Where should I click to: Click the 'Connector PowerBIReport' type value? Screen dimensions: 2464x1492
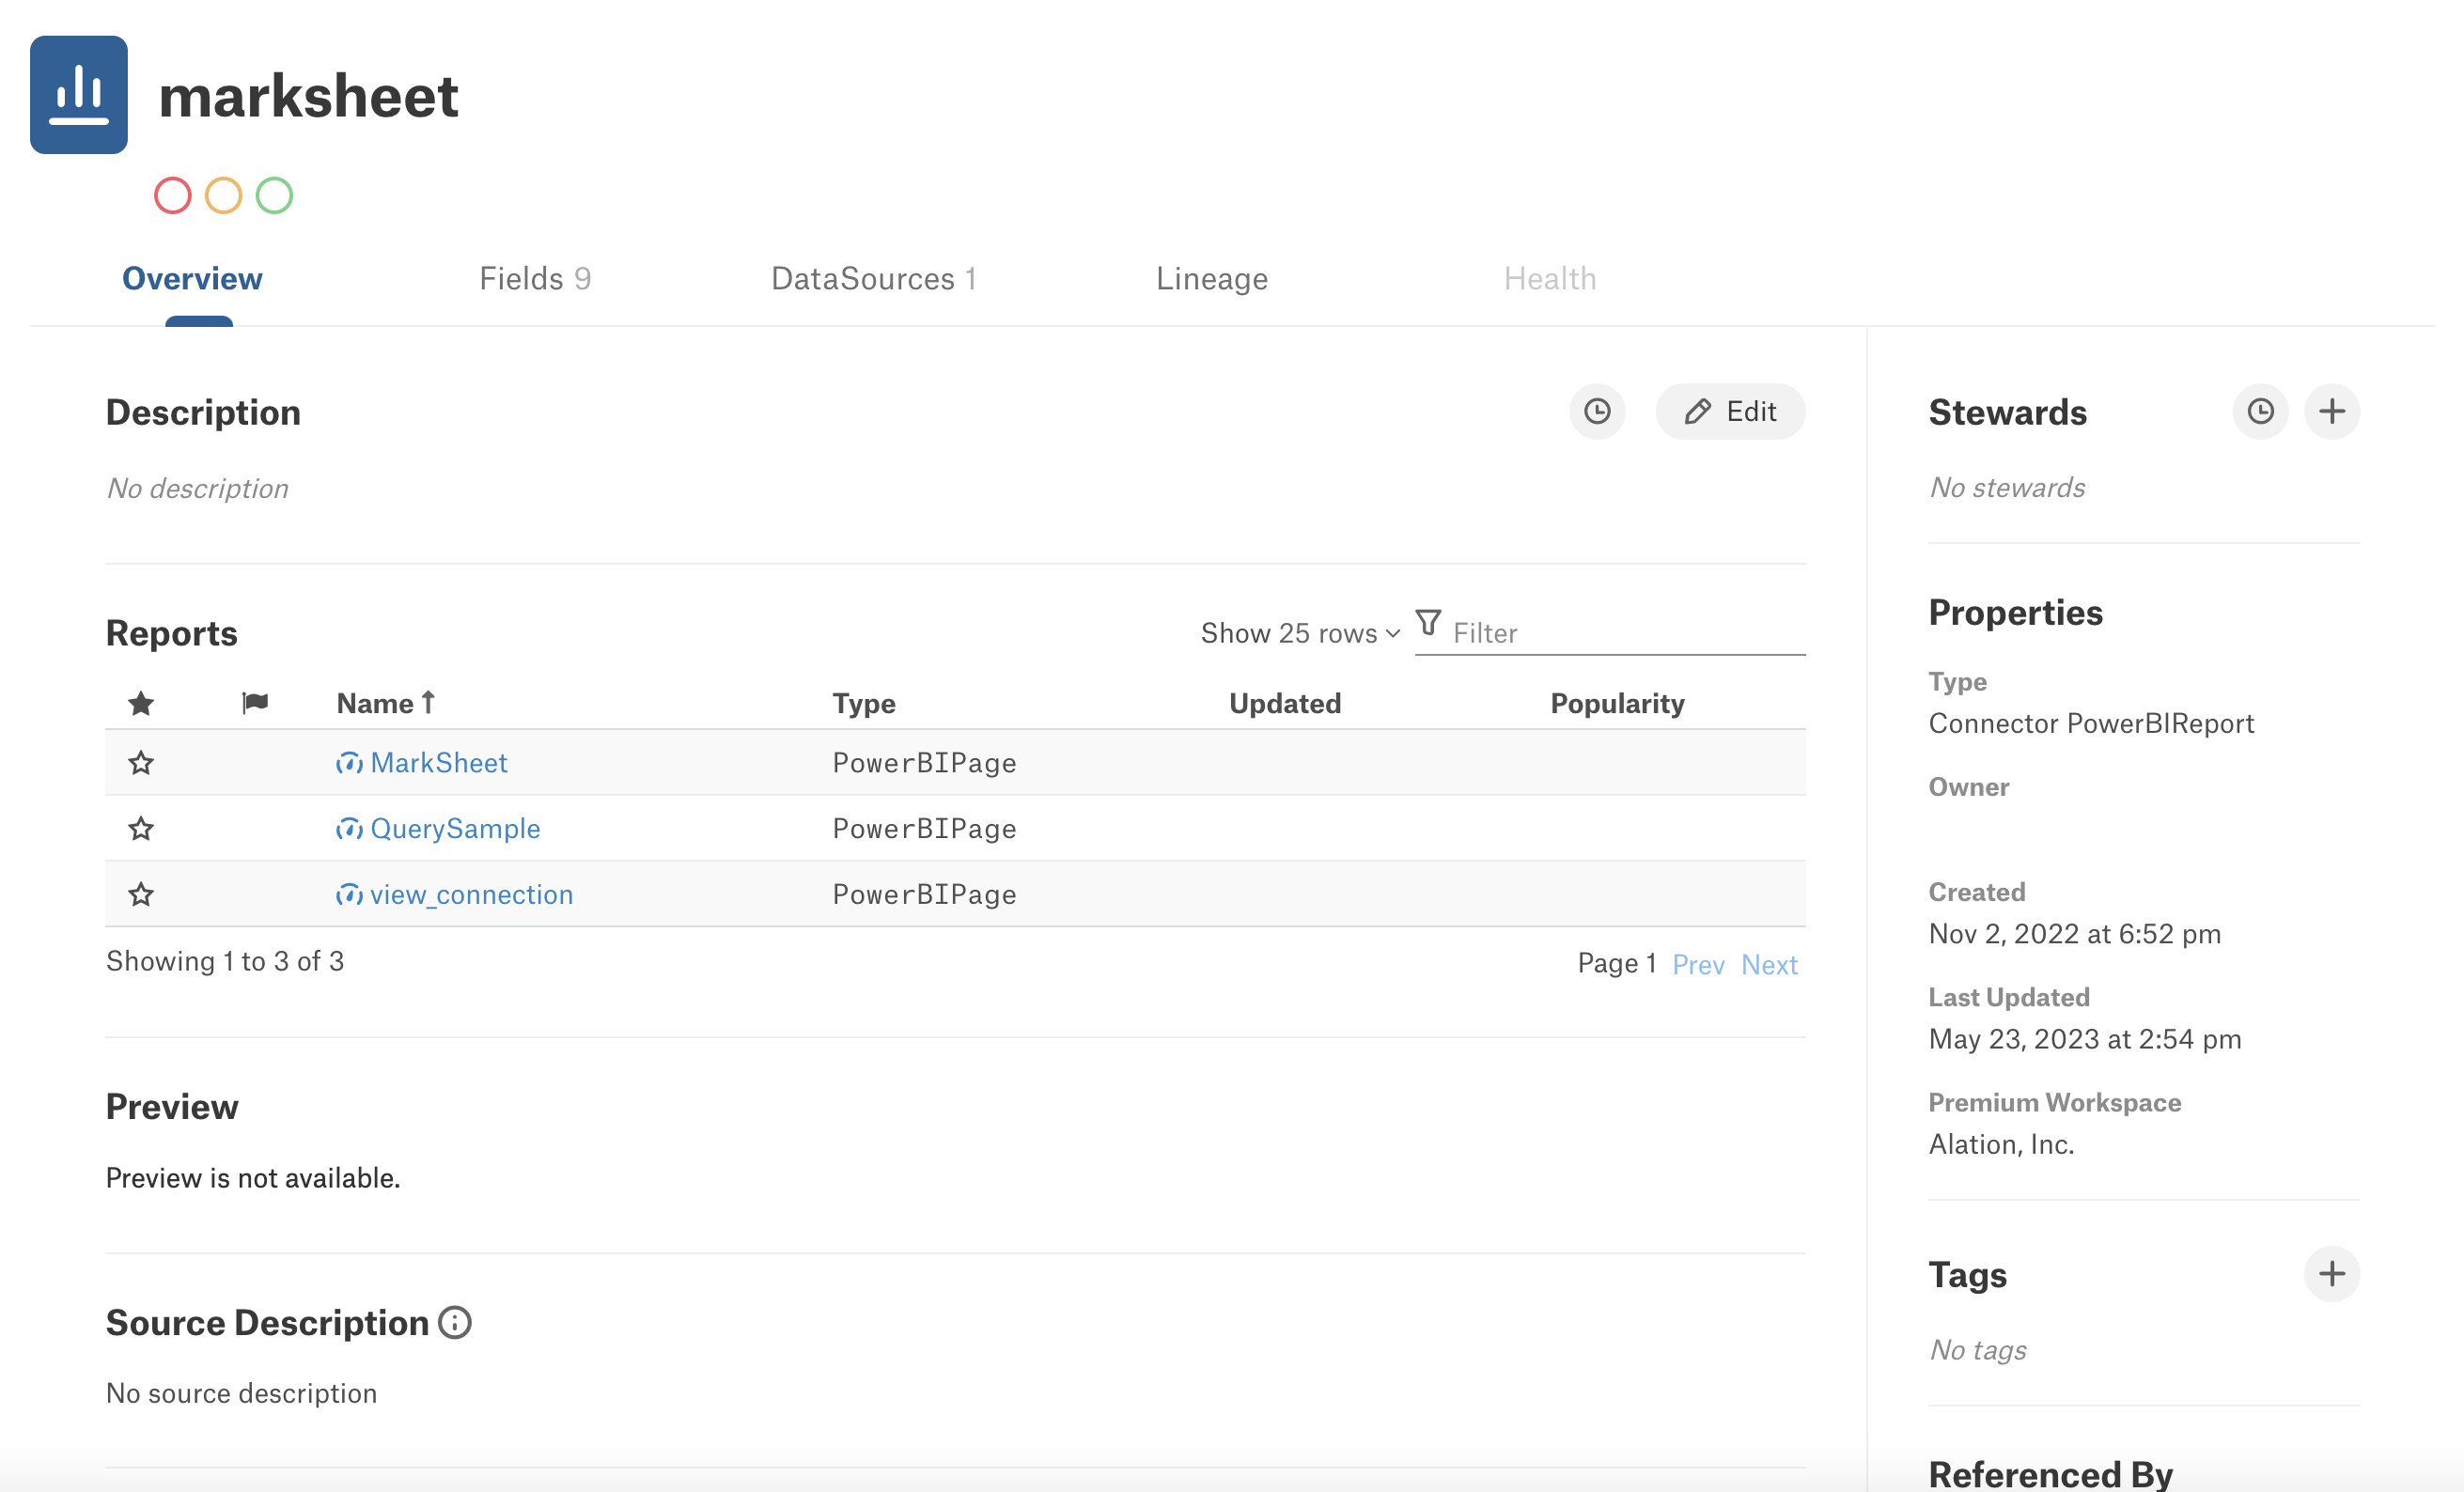tap(2091, 723)
